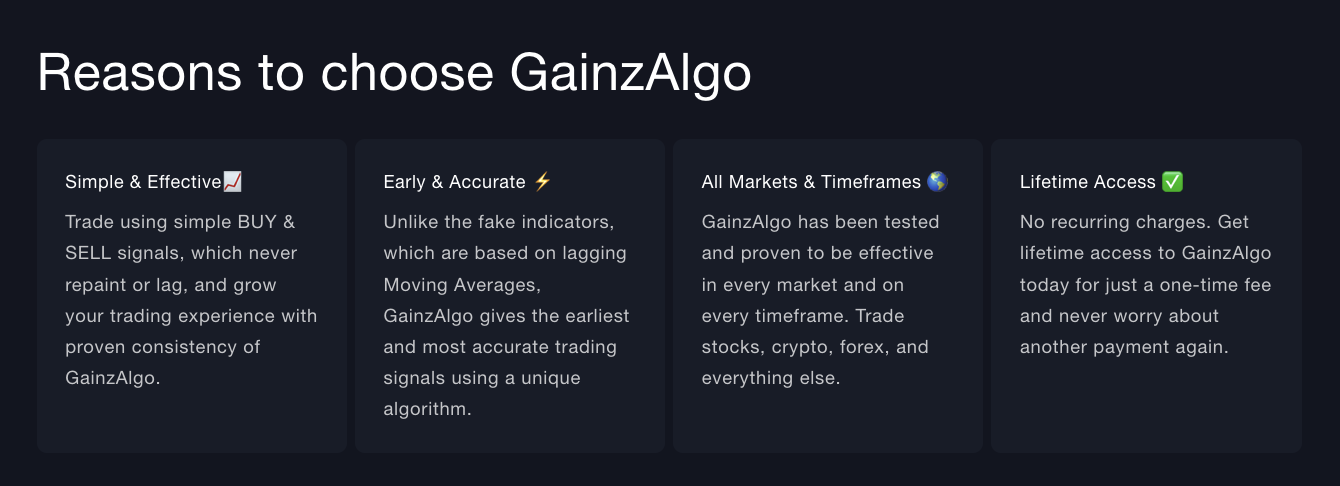Screen dimensions: 1340x486
Task: Click the "everything else." text
Action: (x=770, y=378)
